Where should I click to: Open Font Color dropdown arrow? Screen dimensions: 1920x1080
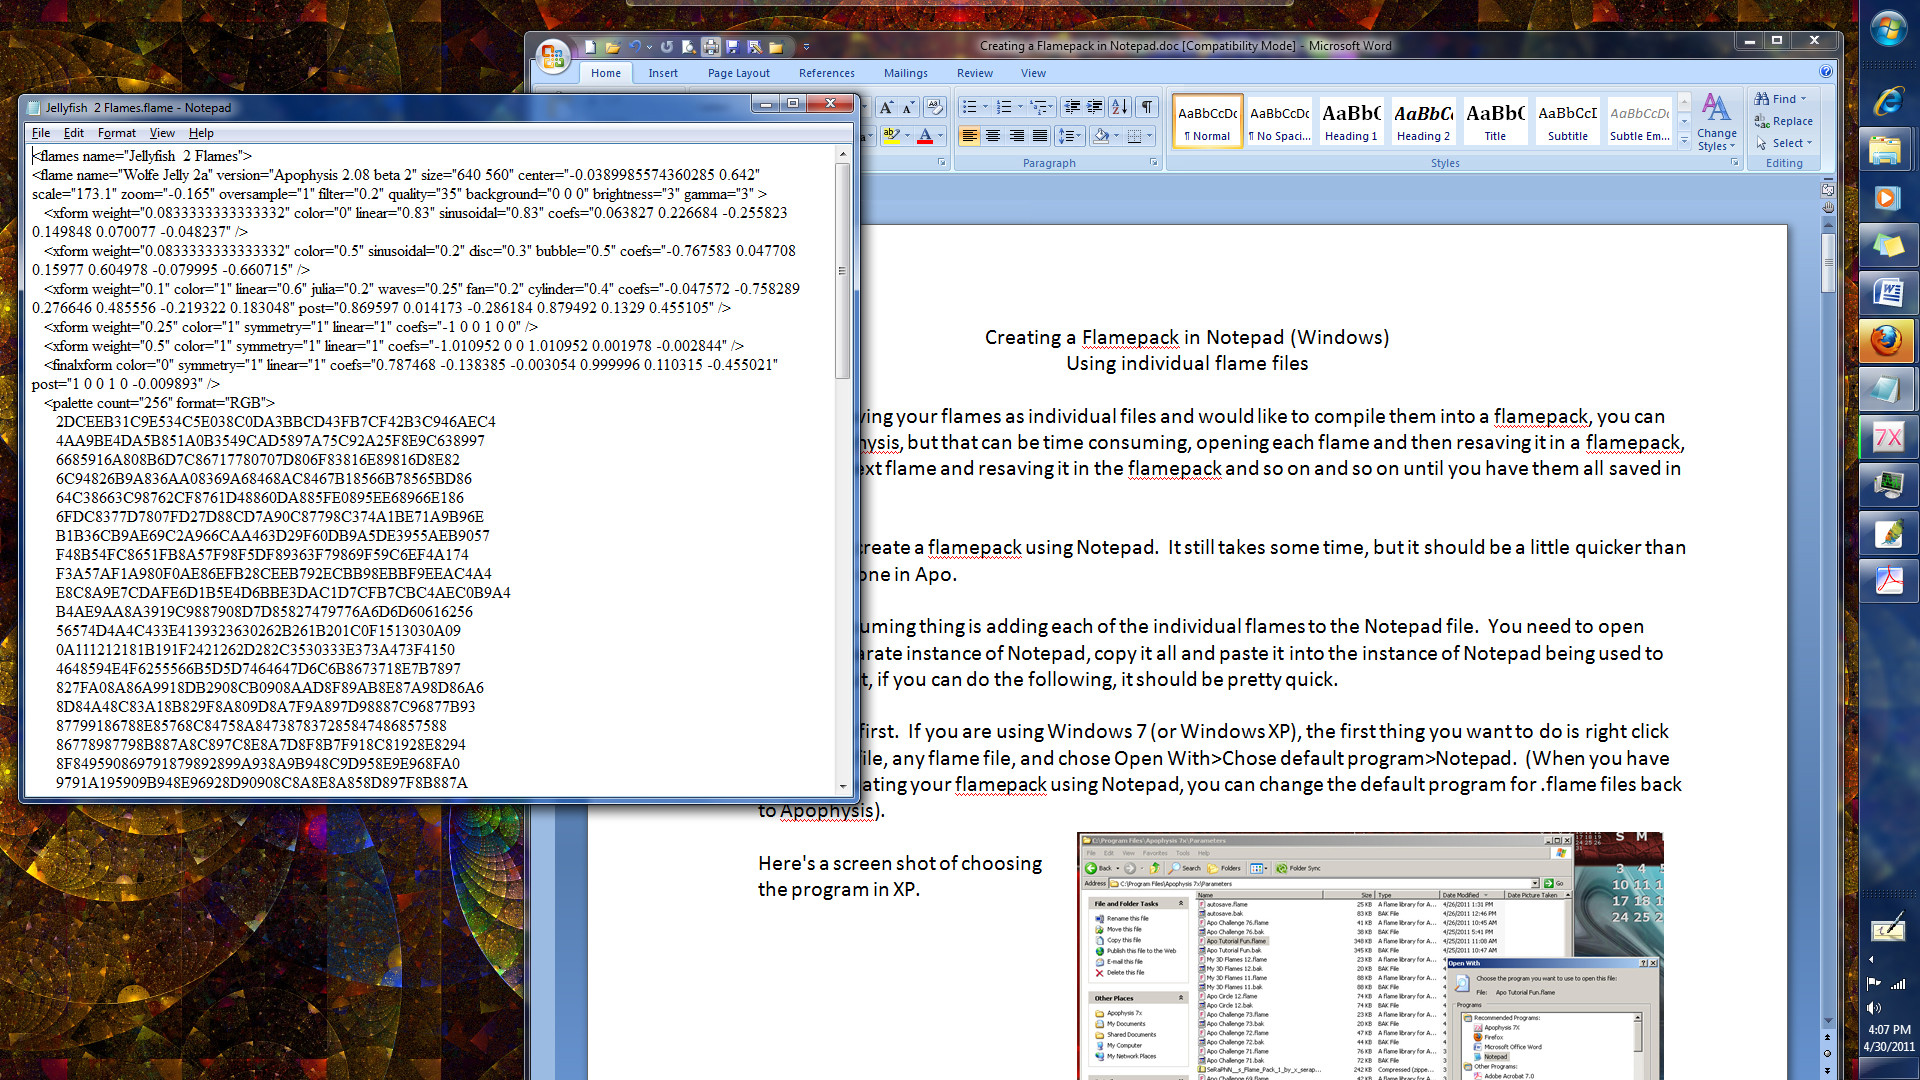(x=941, y=136)
